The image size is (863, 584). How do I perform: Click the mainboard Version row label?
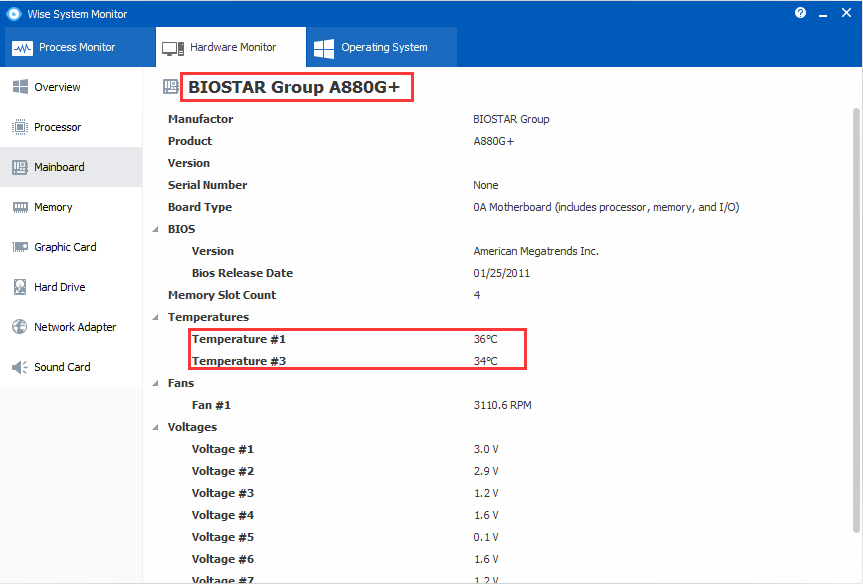pos(189,163)
